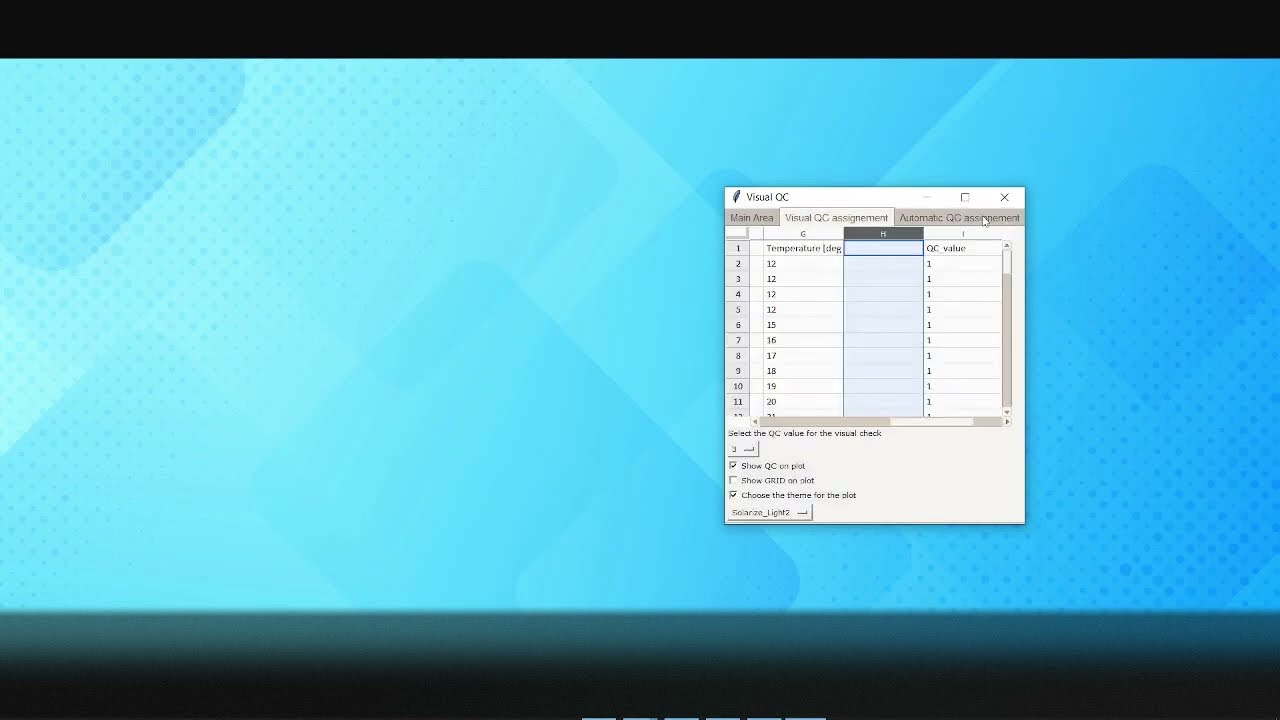Click QC_value cell 1 in row 9
Viewport: 1280px width, 720px height.
(x=962, y=371)
